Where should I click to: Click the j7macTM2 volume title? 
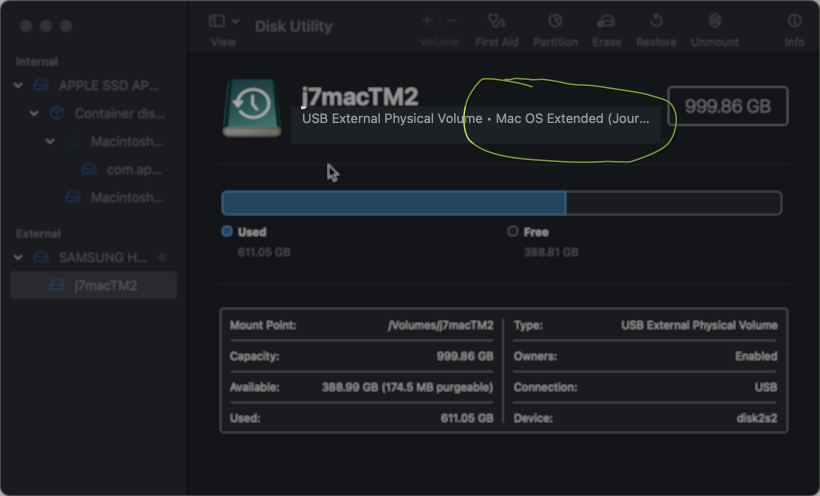(360, 97)
